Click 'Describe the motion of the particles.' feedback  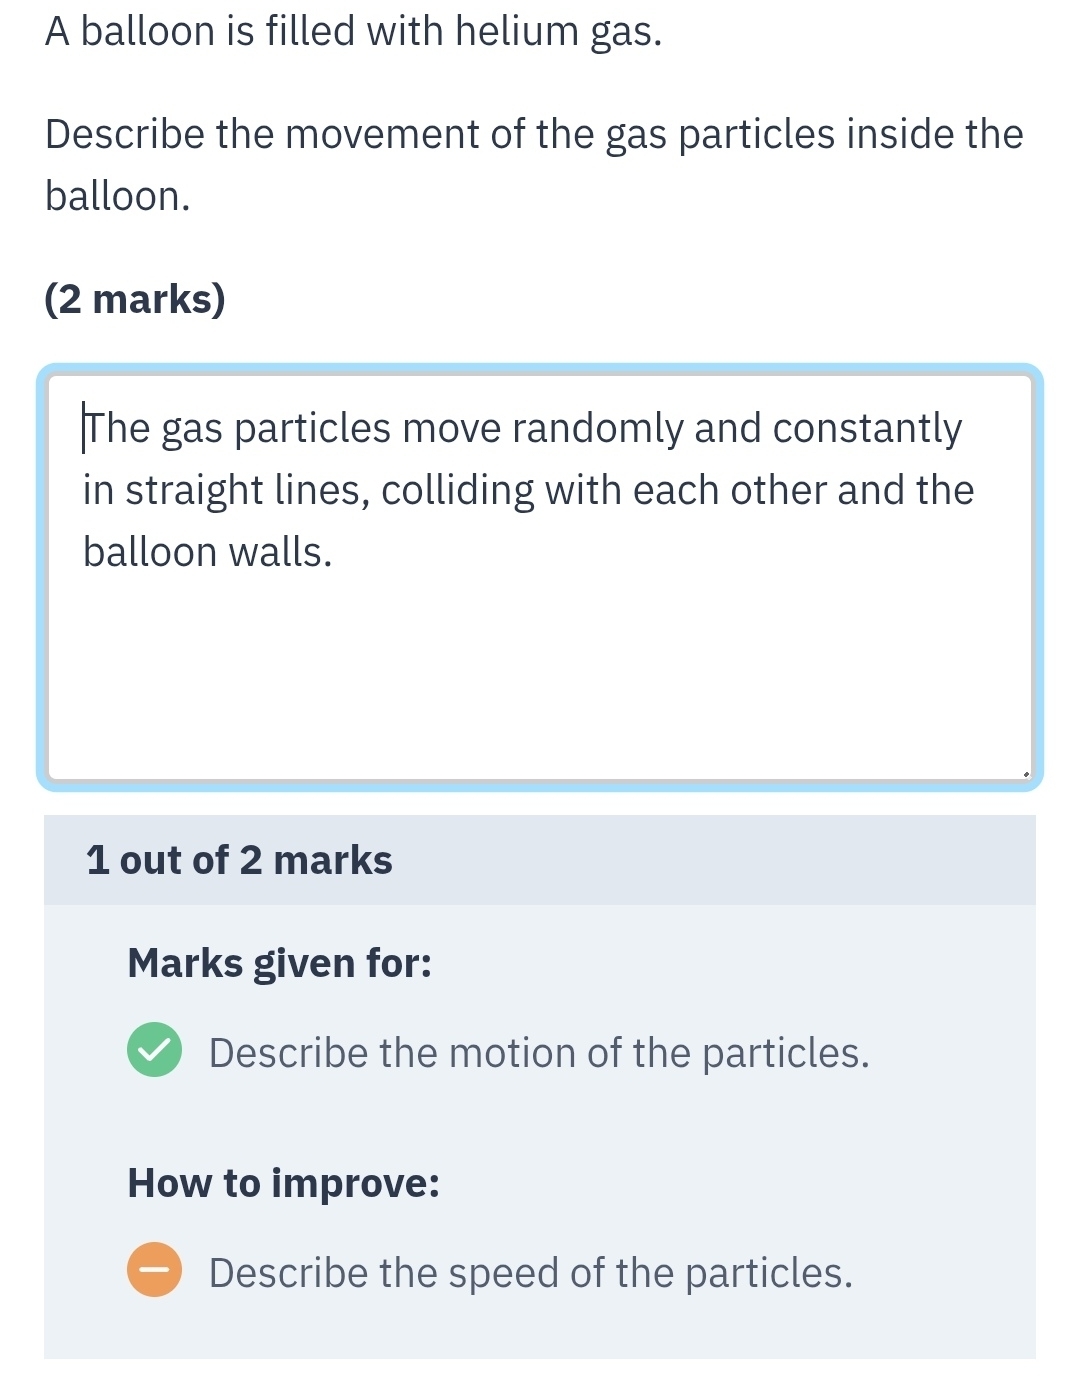[x=539, y=1053]
